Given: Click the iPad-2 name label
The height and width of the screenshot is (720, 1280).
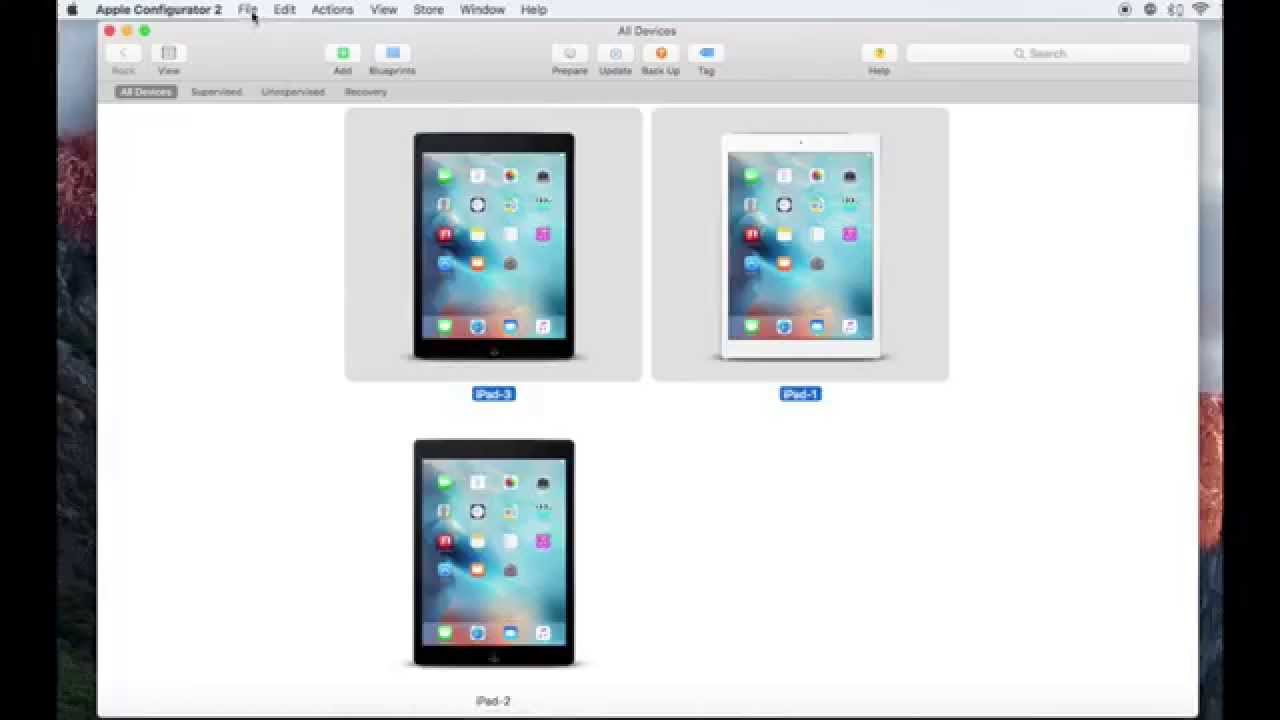Looking at the screenshot, I should coord(493,701).
